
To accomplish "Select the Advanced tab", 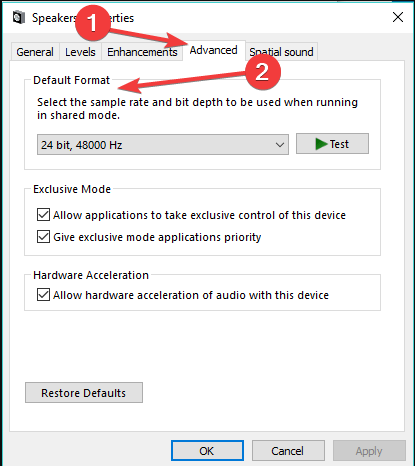I will 214,50.
